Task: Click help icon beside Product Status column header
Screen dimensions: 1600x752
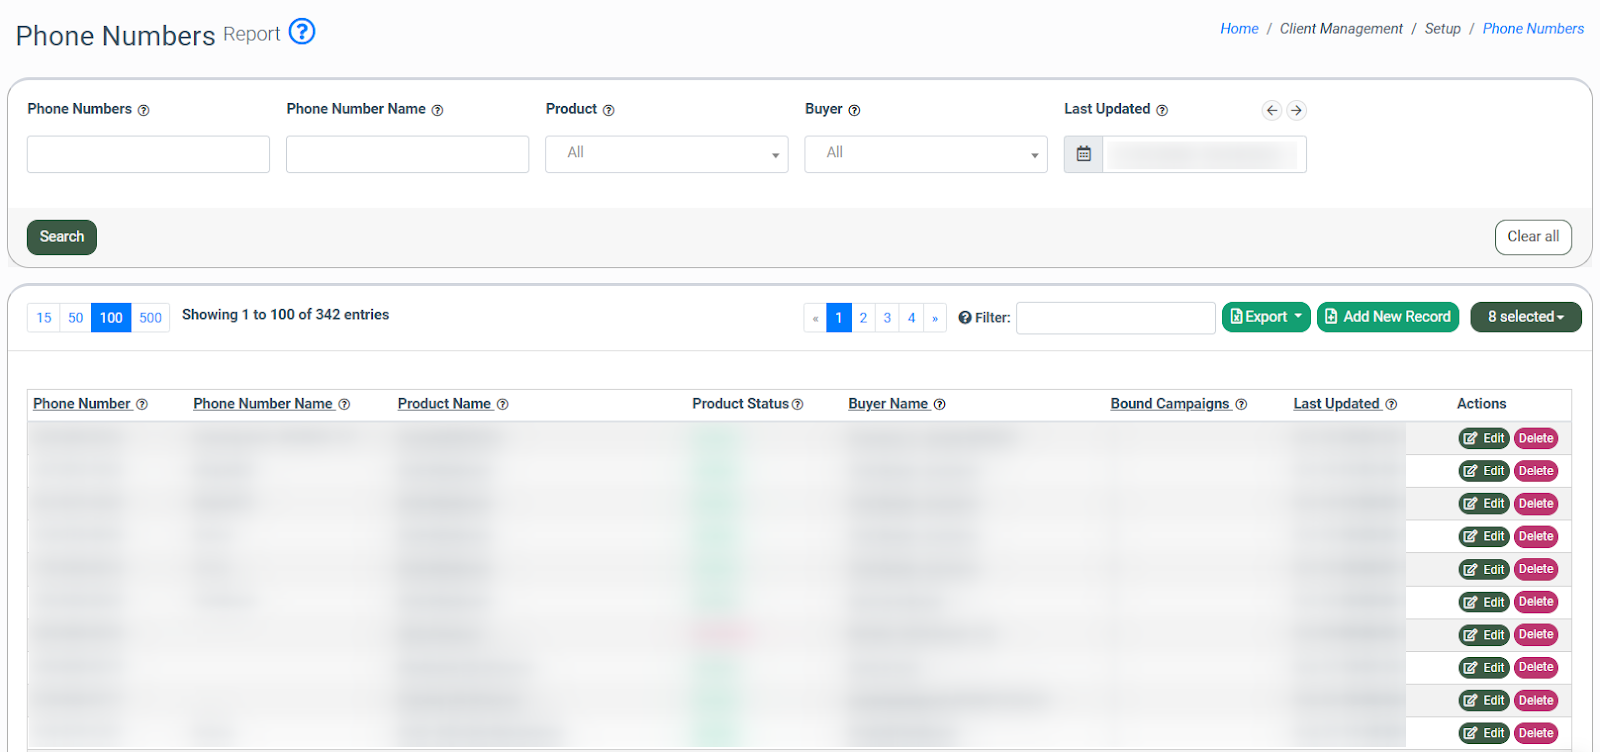Action: point(798,404)
